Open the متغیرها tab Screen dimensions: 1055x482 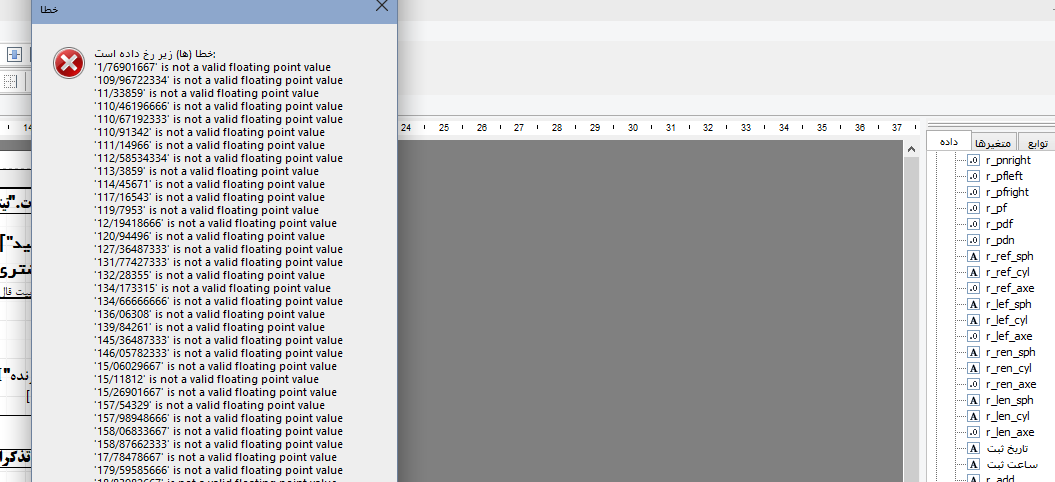point(995,143)
